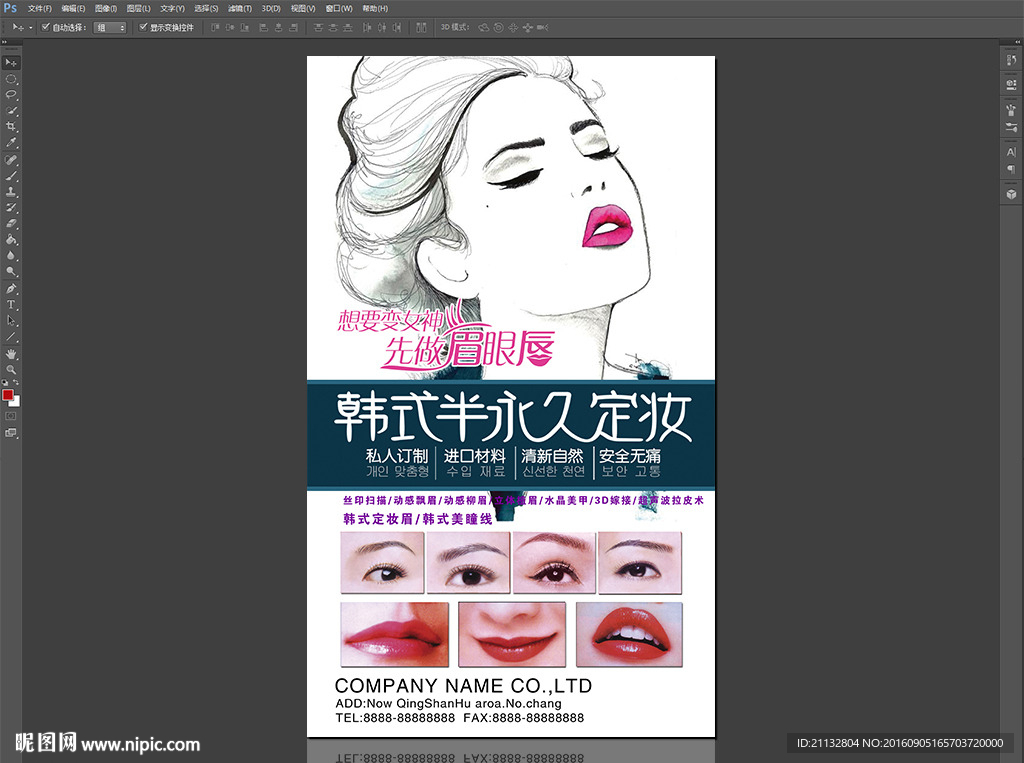Open the 视图(V) menu
The image size is (1024, 763).
tap(303, 8)
